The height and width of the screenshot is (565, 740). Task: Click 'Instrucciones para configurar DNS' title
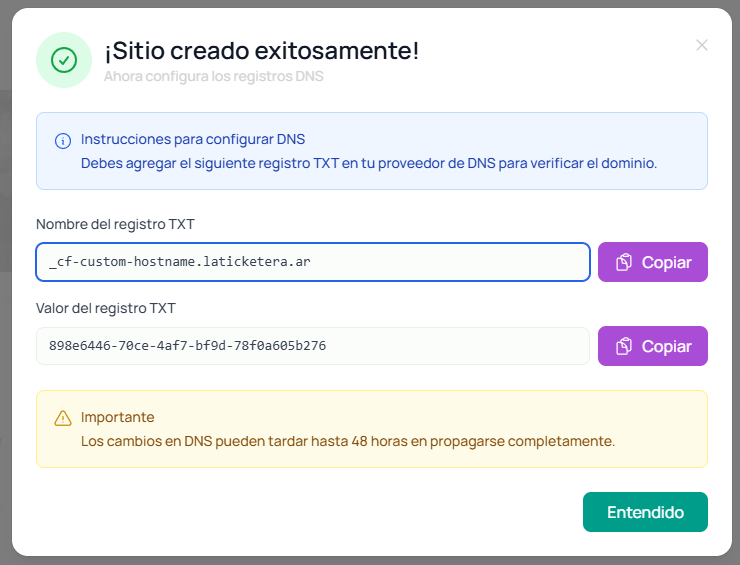click(x=193, y=139)
